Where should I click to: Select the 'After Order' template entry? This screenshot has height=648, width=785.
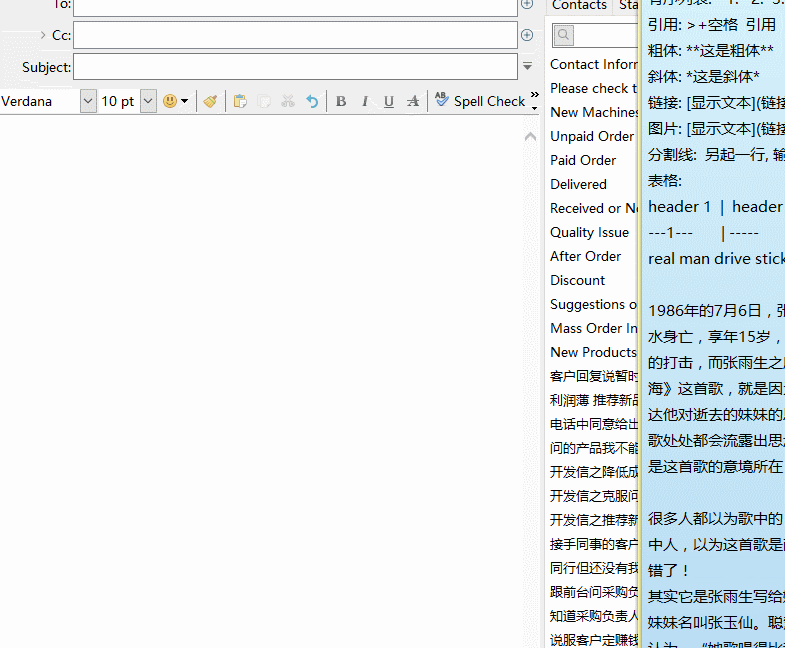[x=585, y=257]
